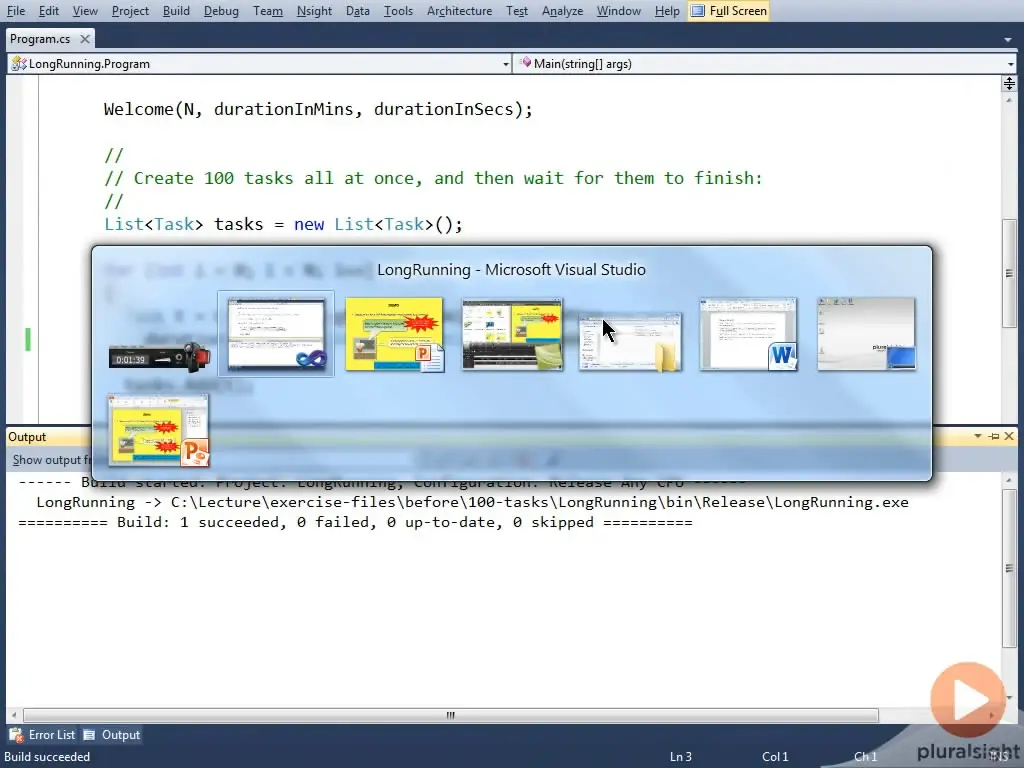
Task: Click the Welcome(N, durationInMins, durationInSecs) code line
Action: click(318, 109)
